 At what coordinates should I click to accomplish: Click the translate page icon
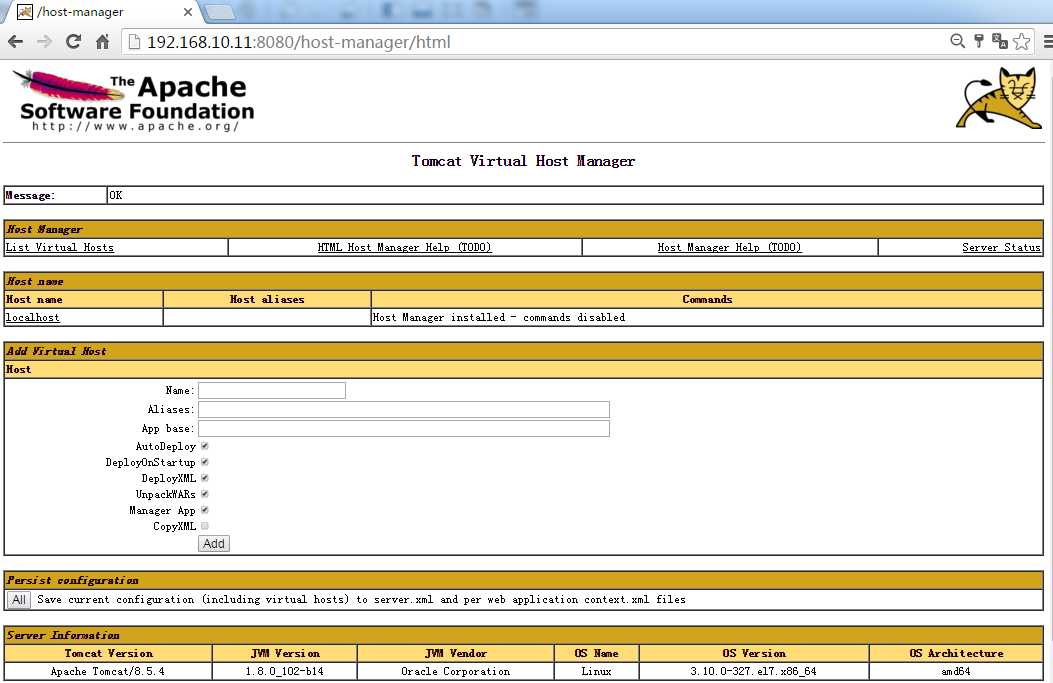pos(999,41)
